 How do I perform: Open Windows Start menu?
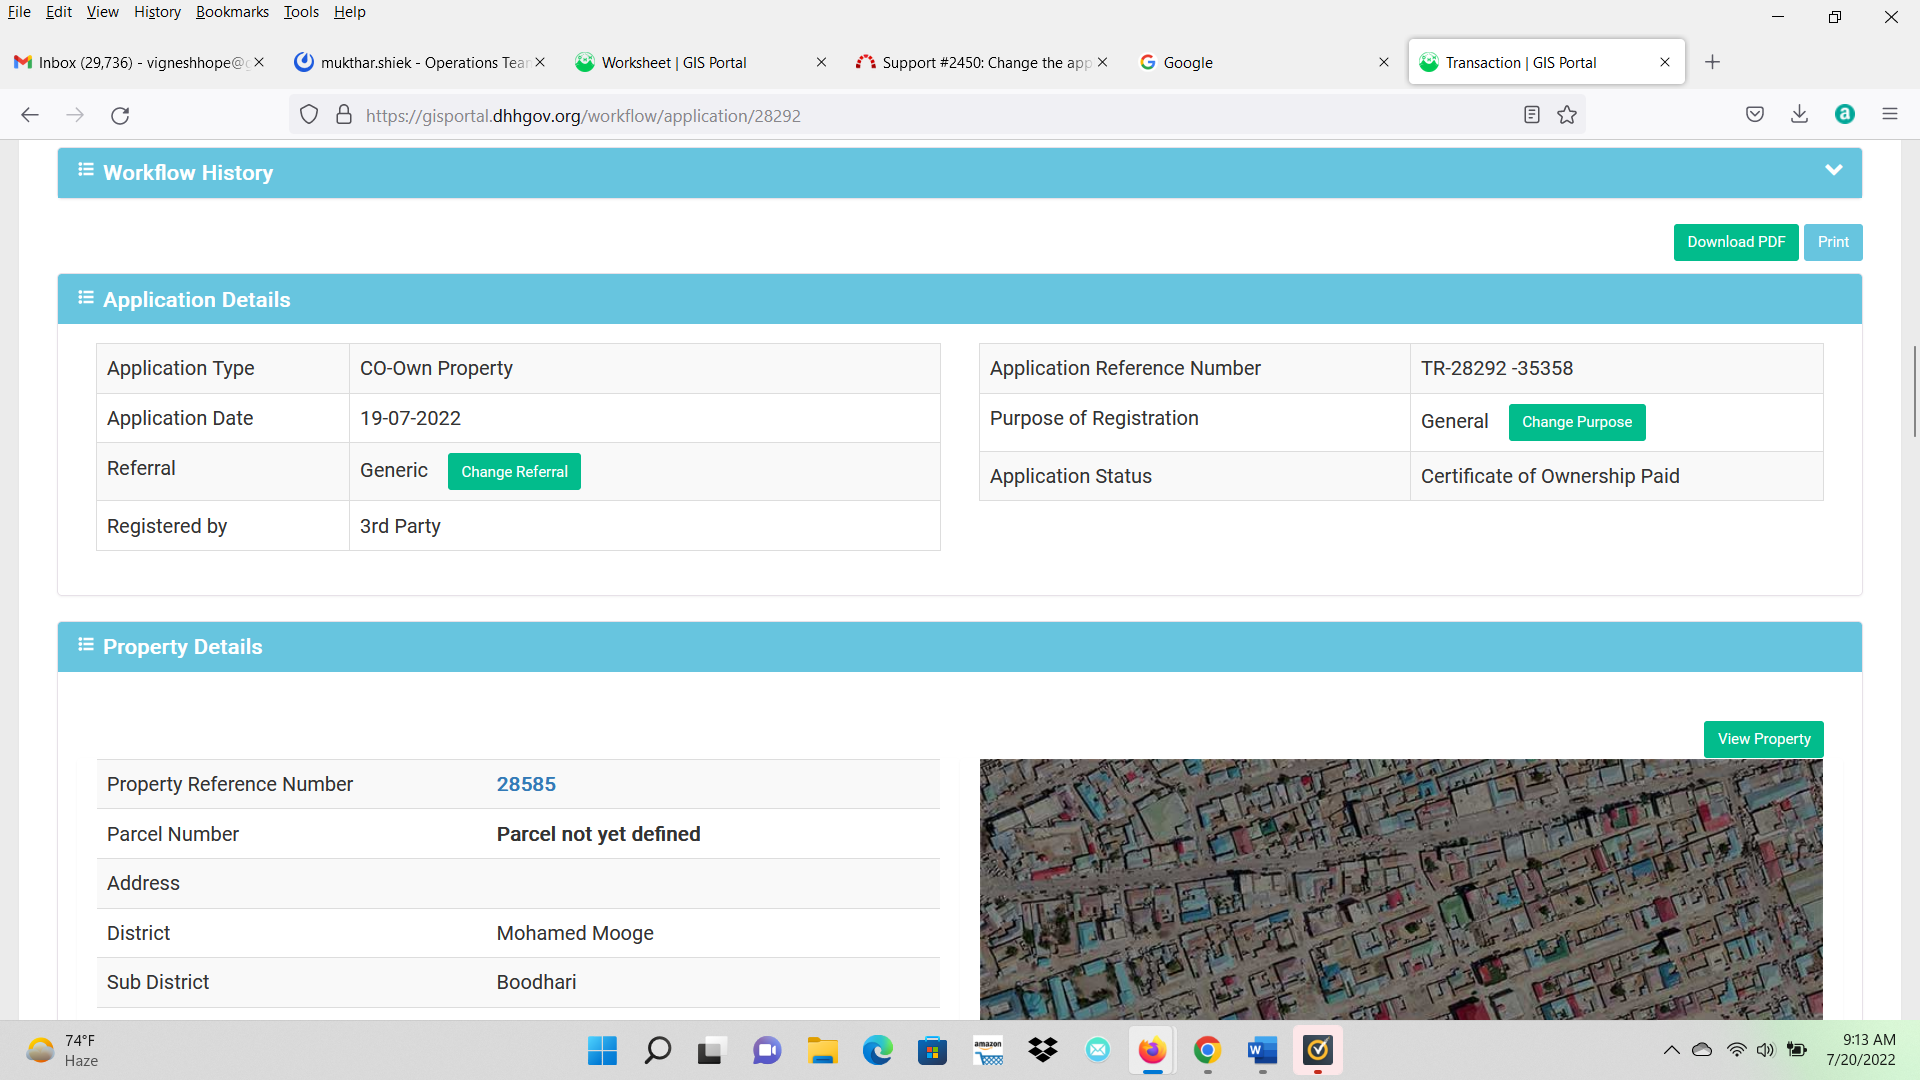point(602,1050)
